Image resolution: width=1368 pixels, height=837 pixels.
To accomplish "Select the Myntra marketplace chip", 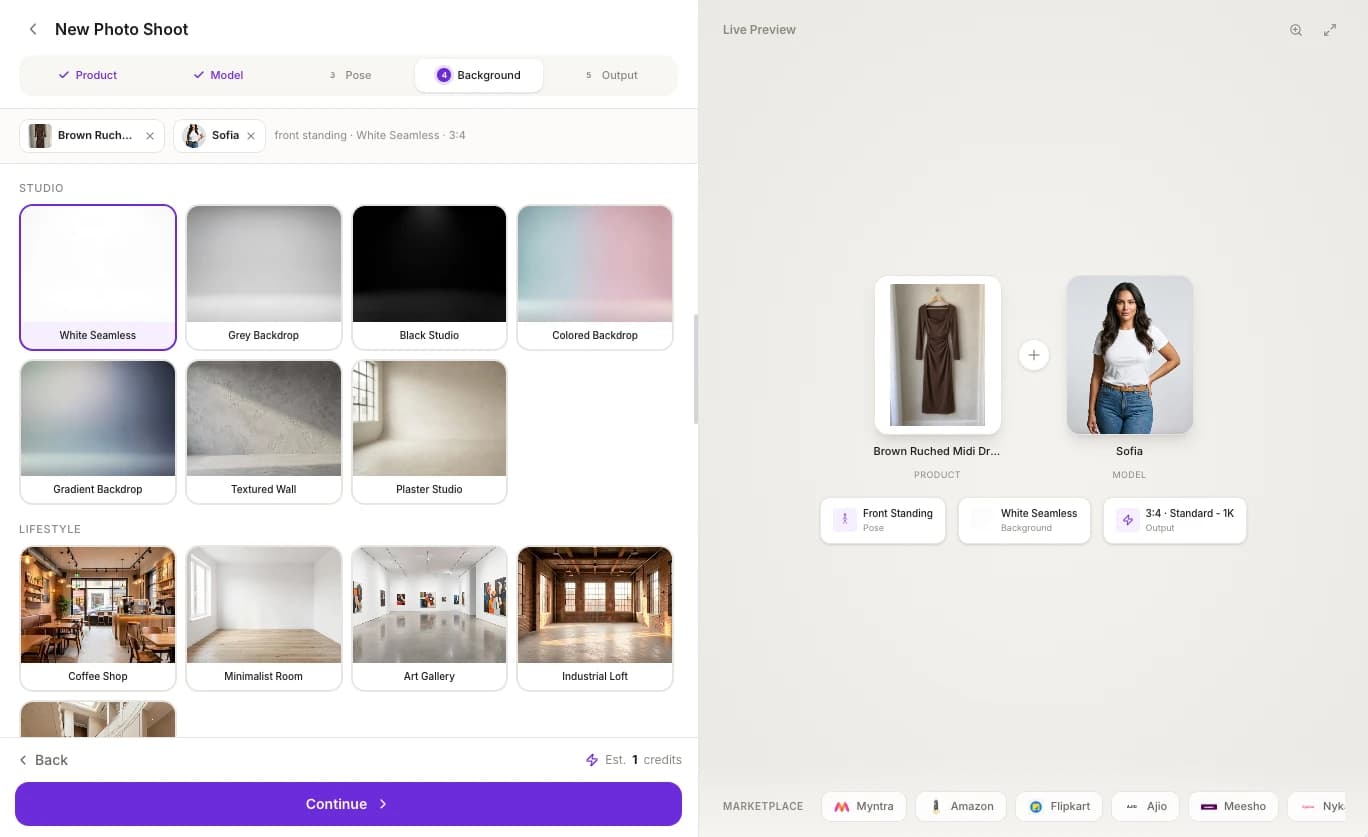I will click(x=864, y=806).
